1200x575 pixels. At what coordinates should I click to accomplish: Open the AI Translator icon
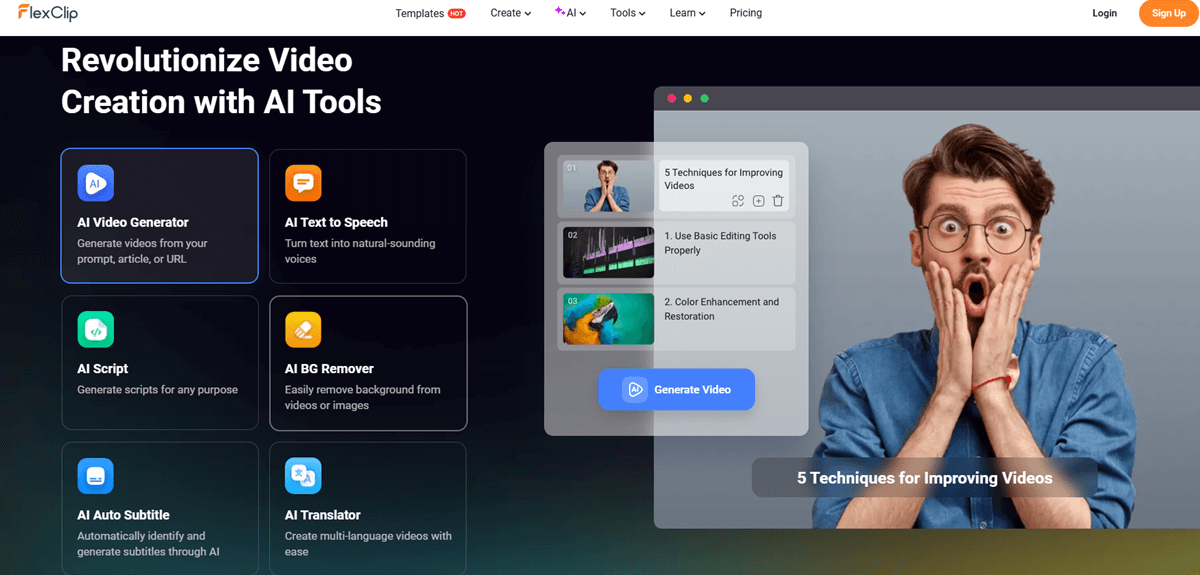pyautogui.click(x=303, y=476)
